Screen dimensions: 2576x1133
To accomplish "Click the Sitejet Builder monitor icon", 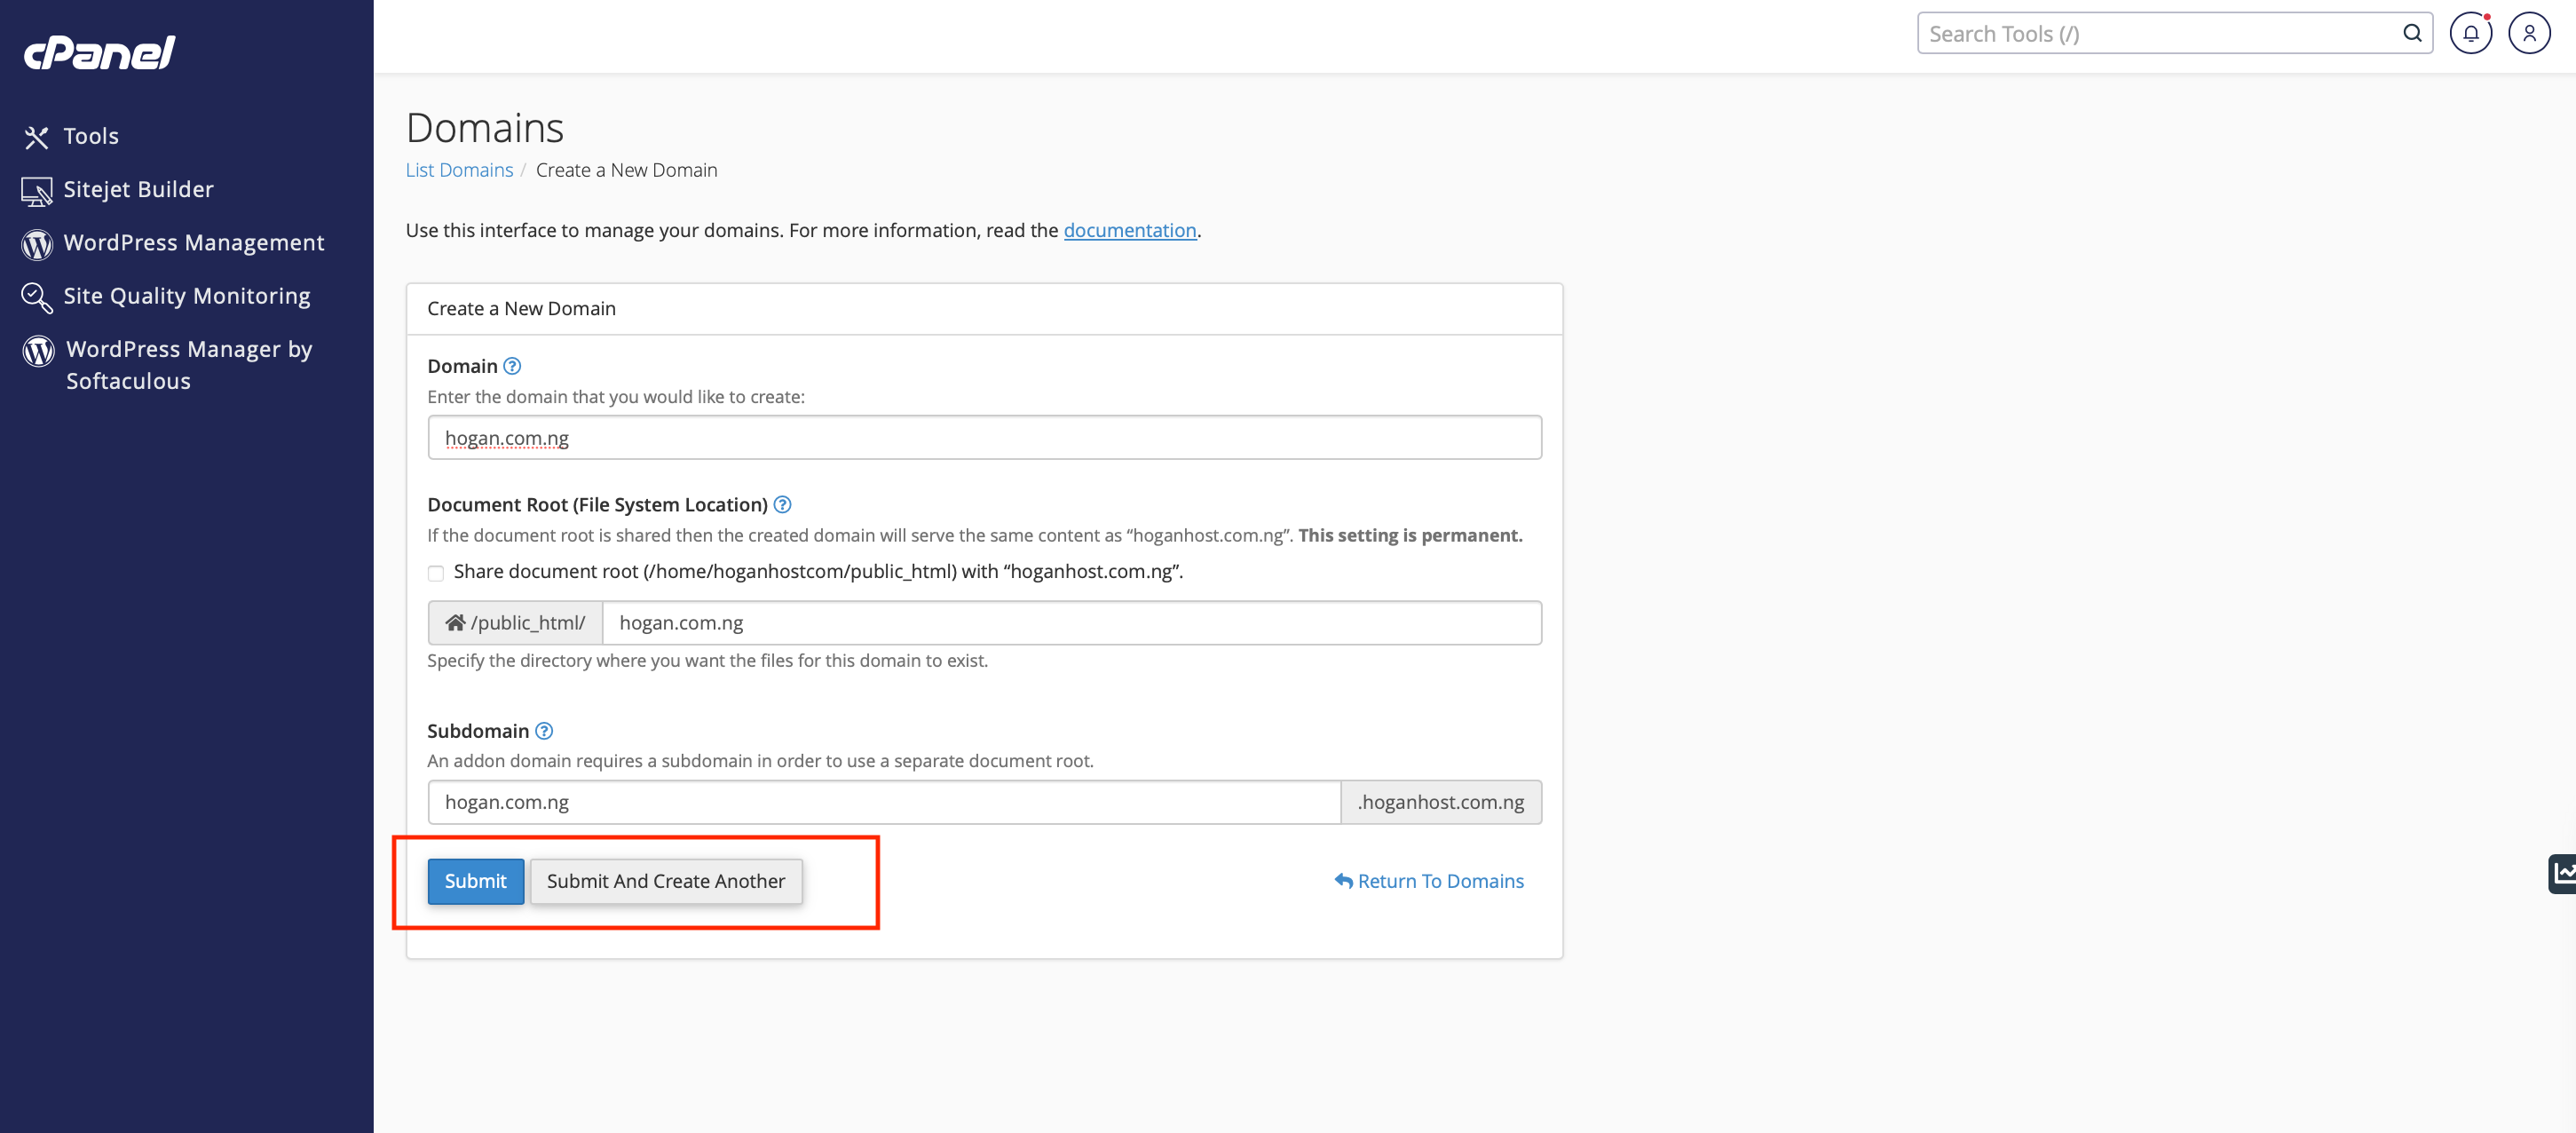I will tap(37, 191).
